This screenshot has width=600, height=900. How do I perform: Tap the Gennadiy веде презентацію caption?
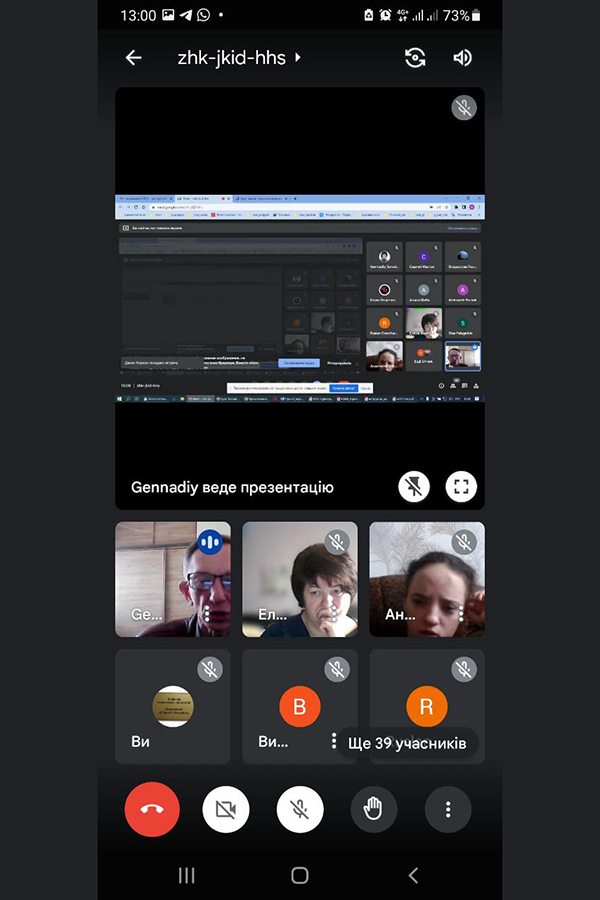click(232, 487)
